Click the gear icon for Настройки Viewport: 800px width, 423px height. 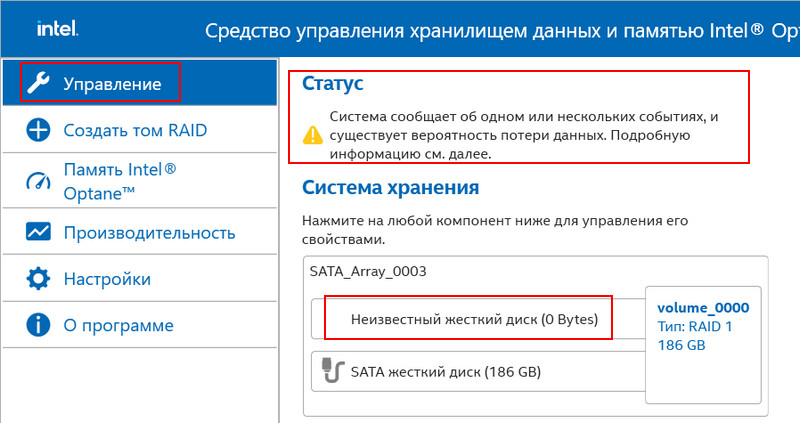[x=38, y=279]
